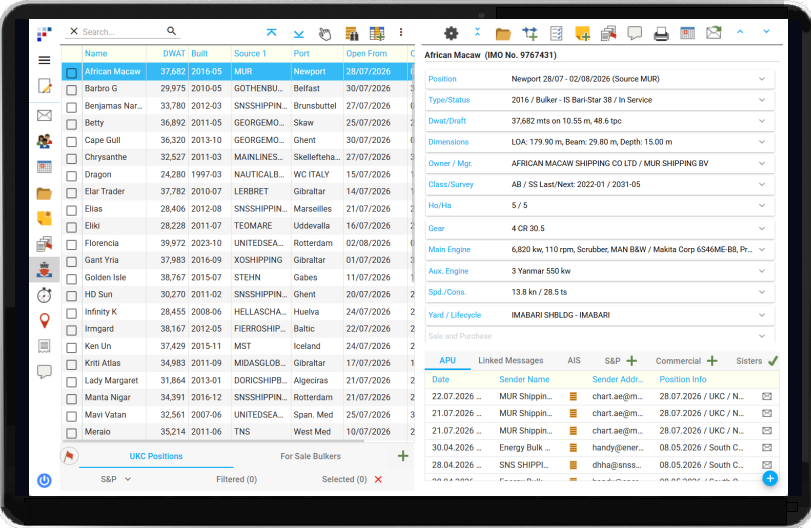The image size is (811, 528).
Task: Click the red flag icon near UKC Positions
Action: point(69,456)
